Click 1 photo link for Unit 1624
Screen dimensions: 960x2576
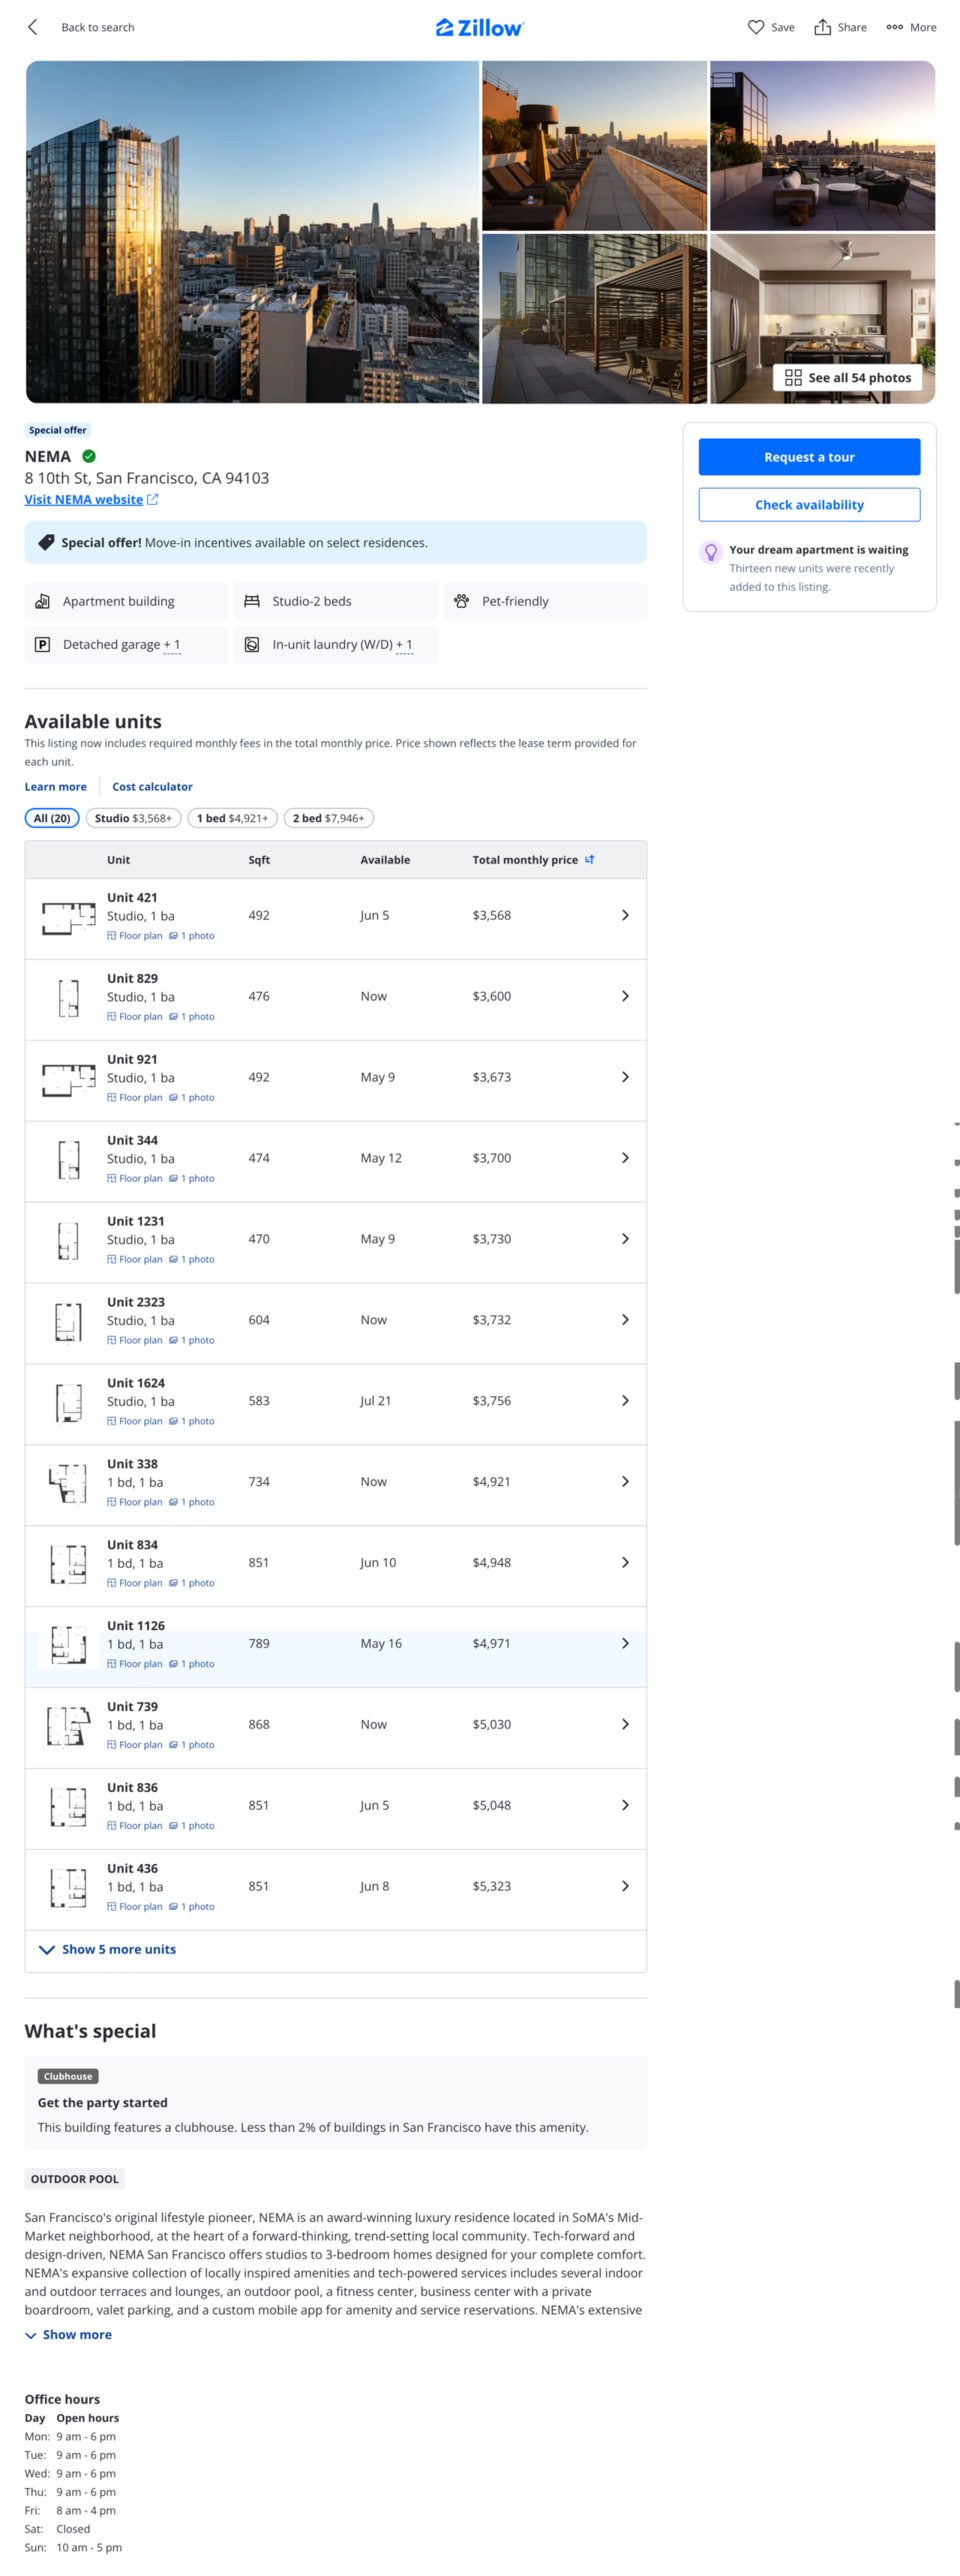tap(192, 1421)
